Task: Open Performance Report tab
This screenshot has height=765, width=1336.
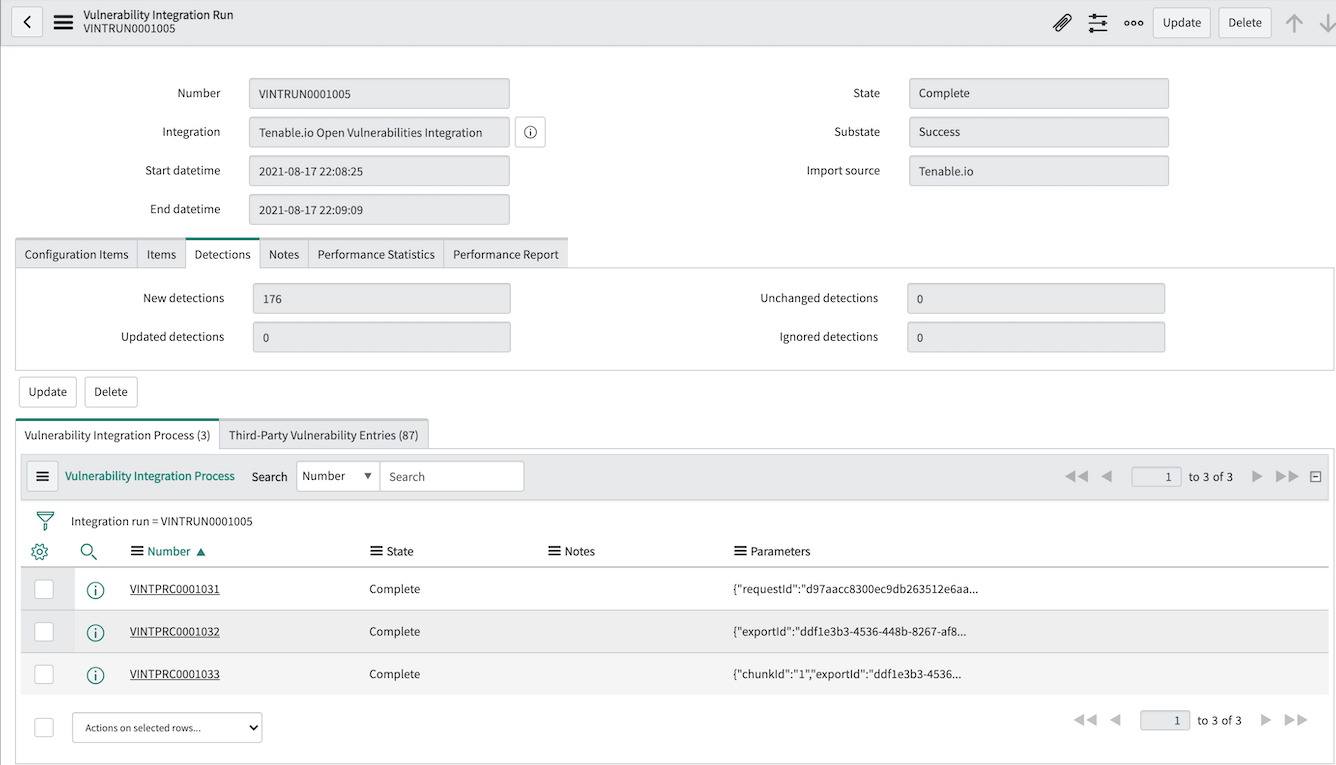Action: (506, 254)
